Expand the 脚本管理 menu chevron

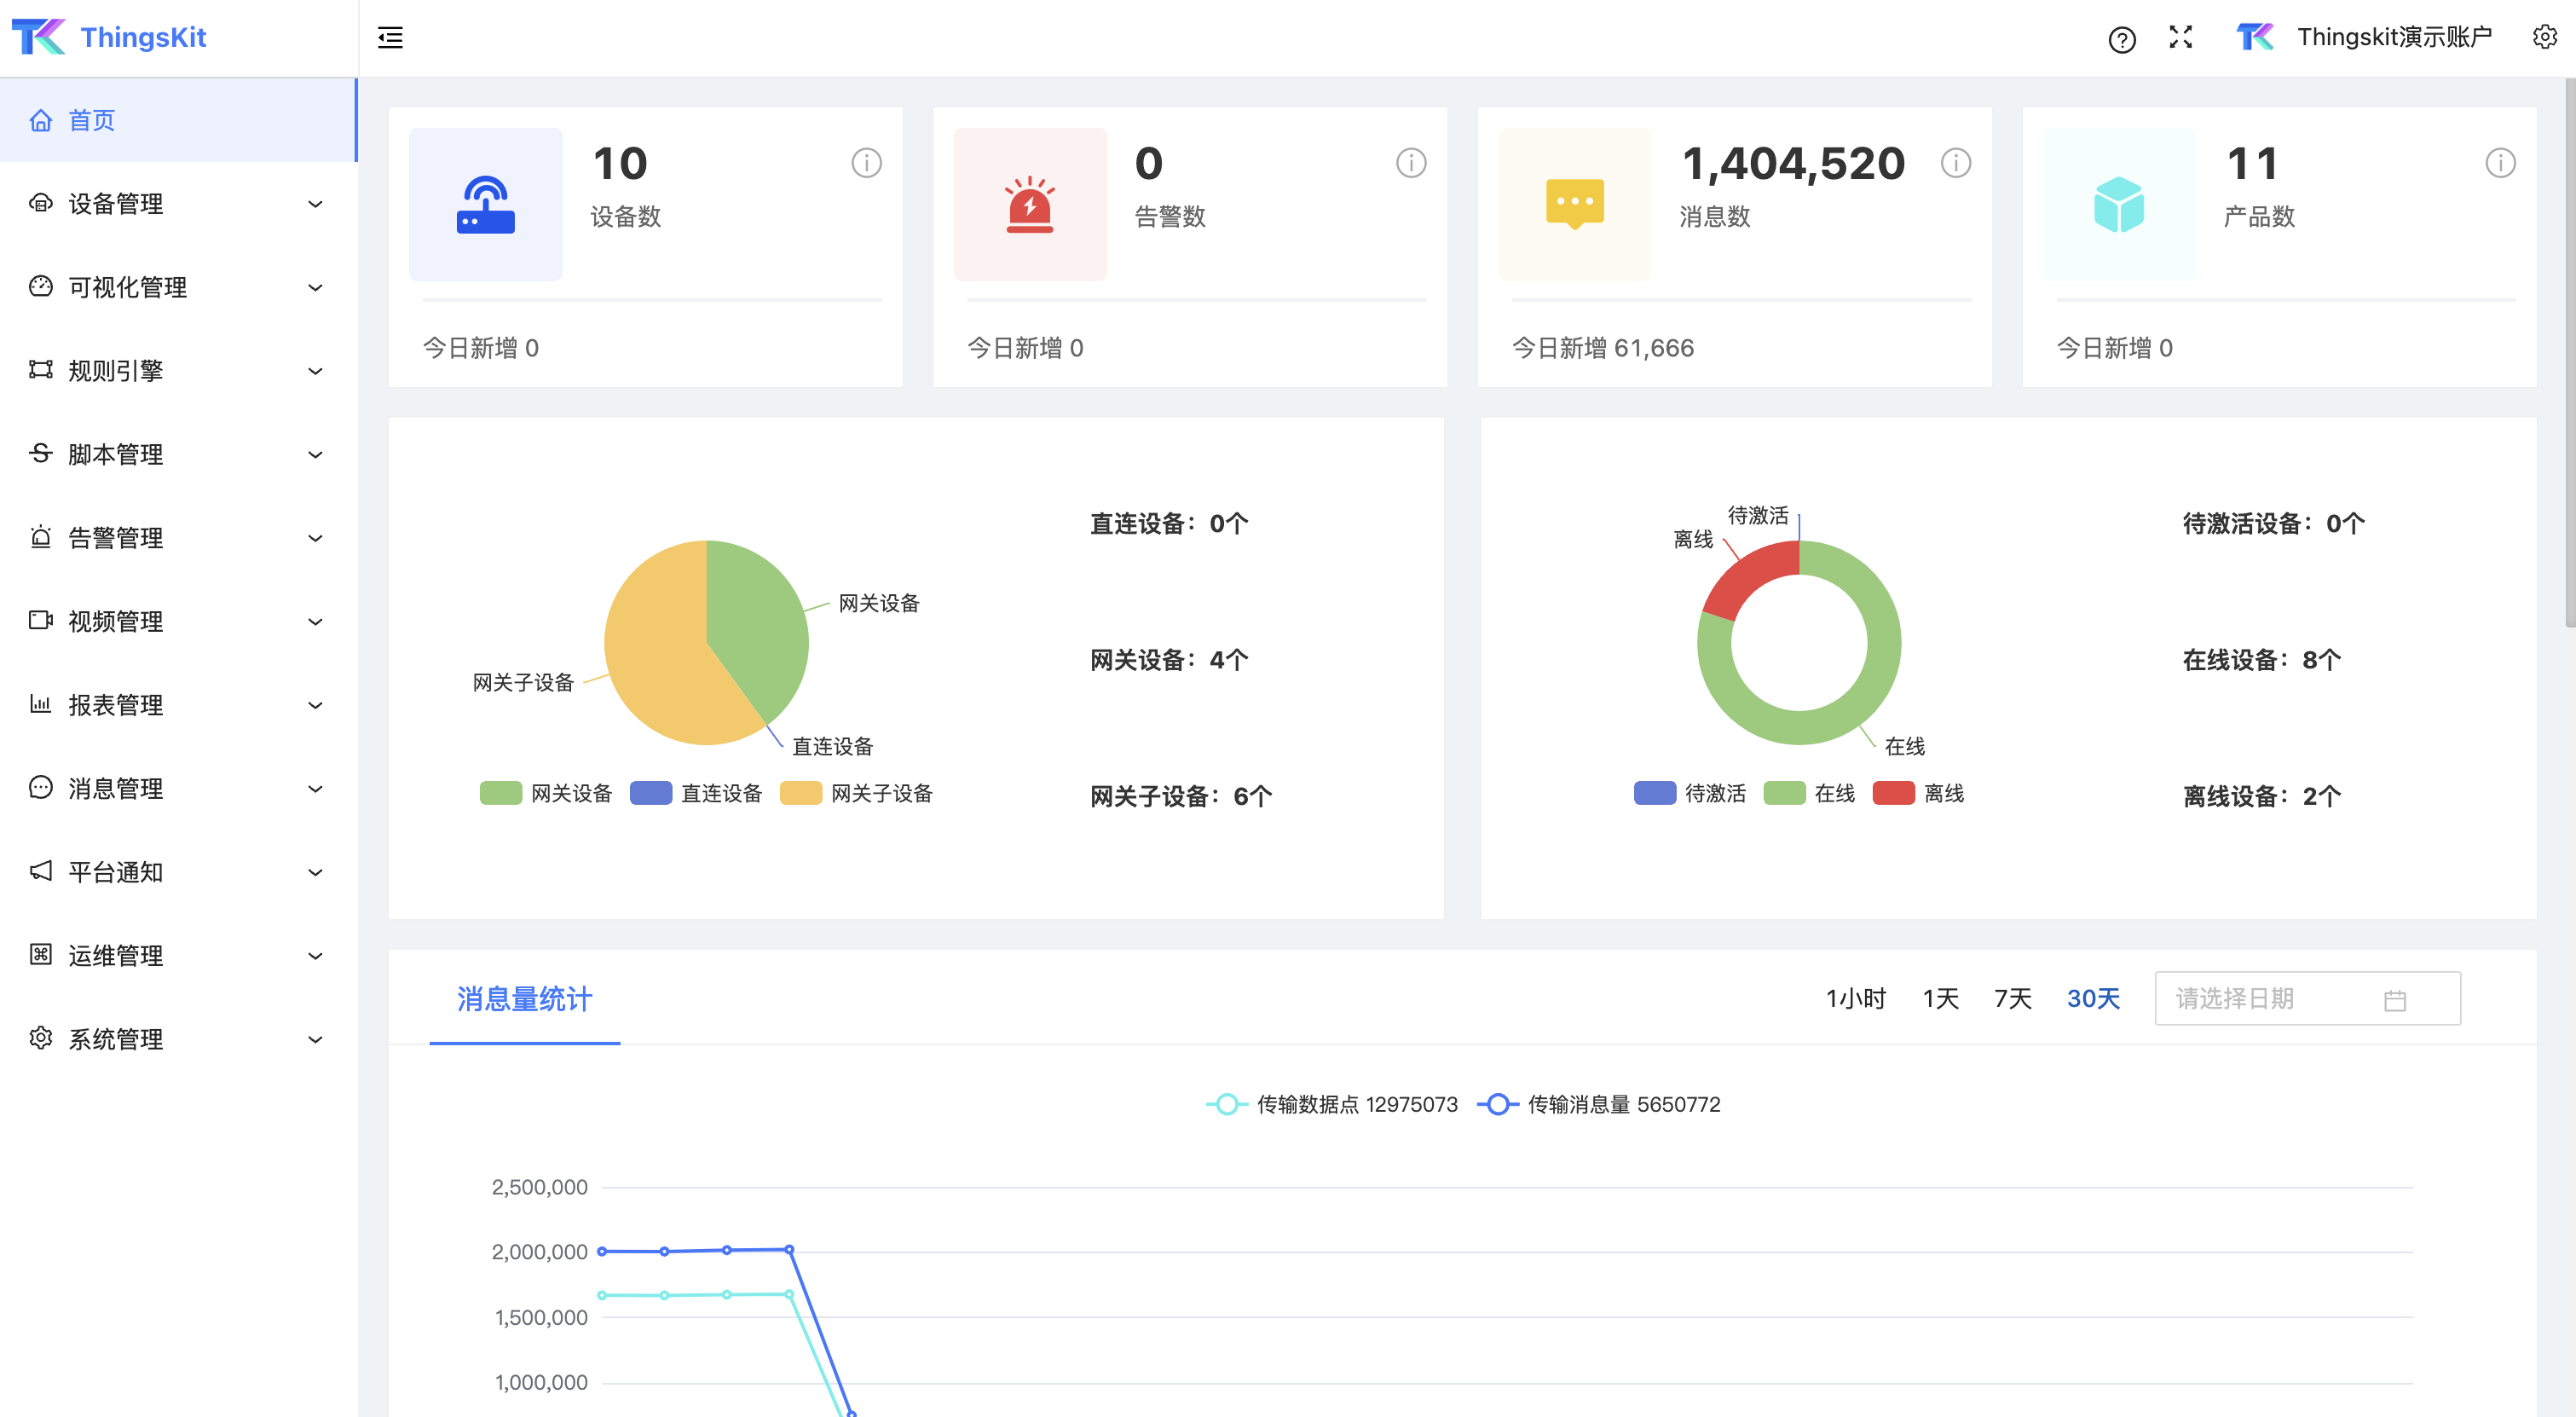315,455
